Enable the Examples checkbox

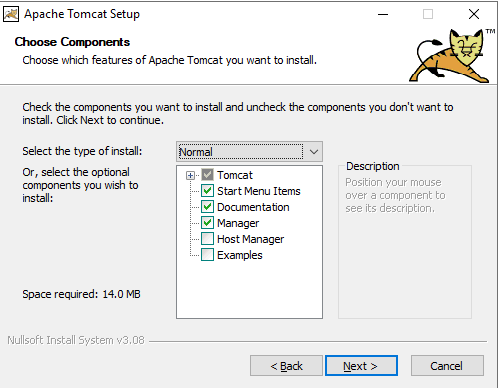(x=207, y=255)
